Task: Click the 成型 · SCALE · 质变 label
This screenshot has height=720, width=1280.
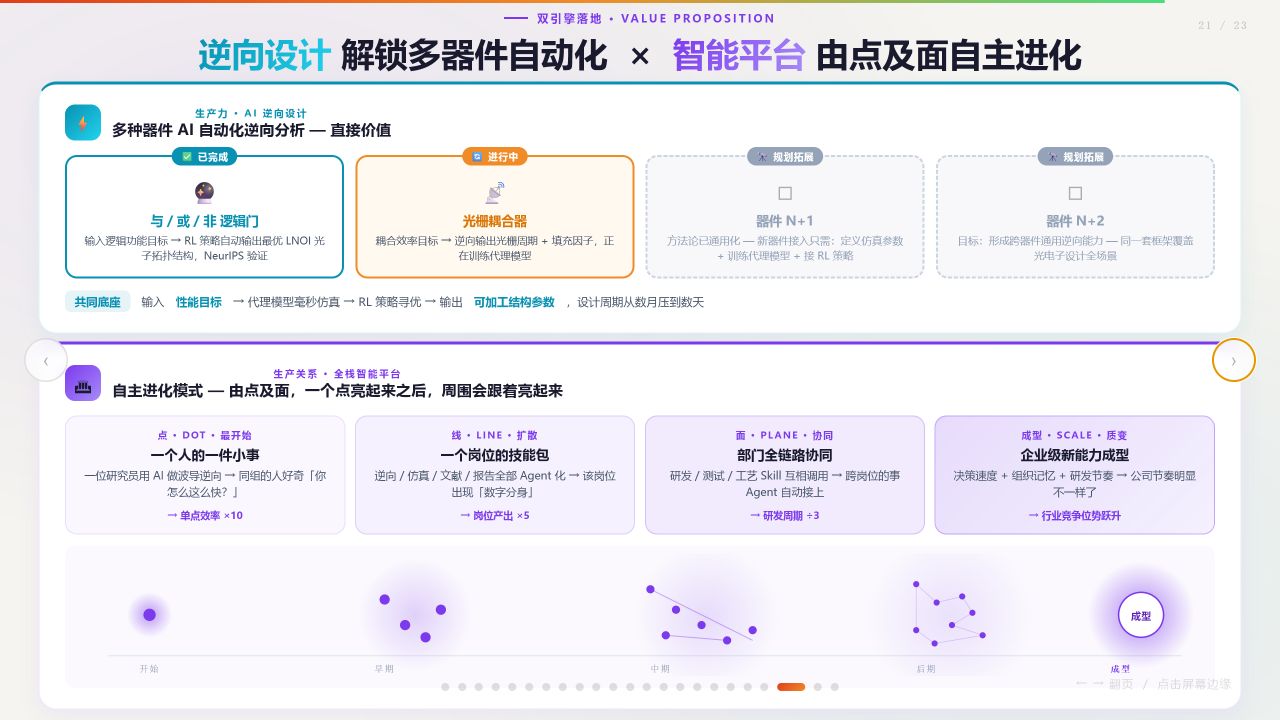Action: pyautogui.click(x=1075, y=436)
